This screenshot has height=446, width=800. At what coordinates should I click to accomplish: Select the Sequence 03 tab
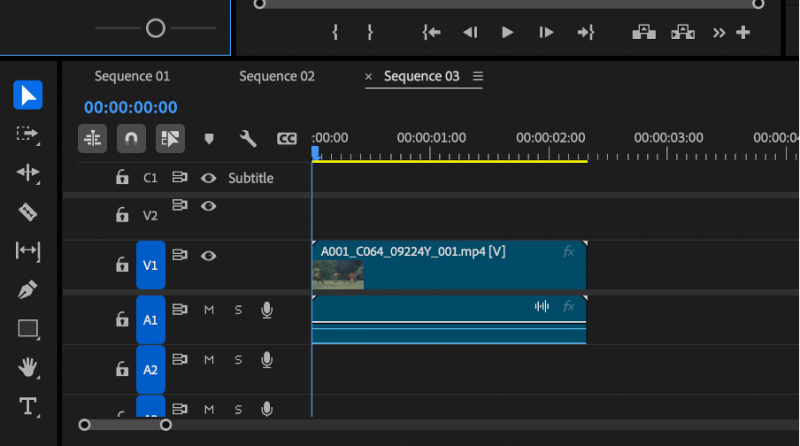[421, 76]
